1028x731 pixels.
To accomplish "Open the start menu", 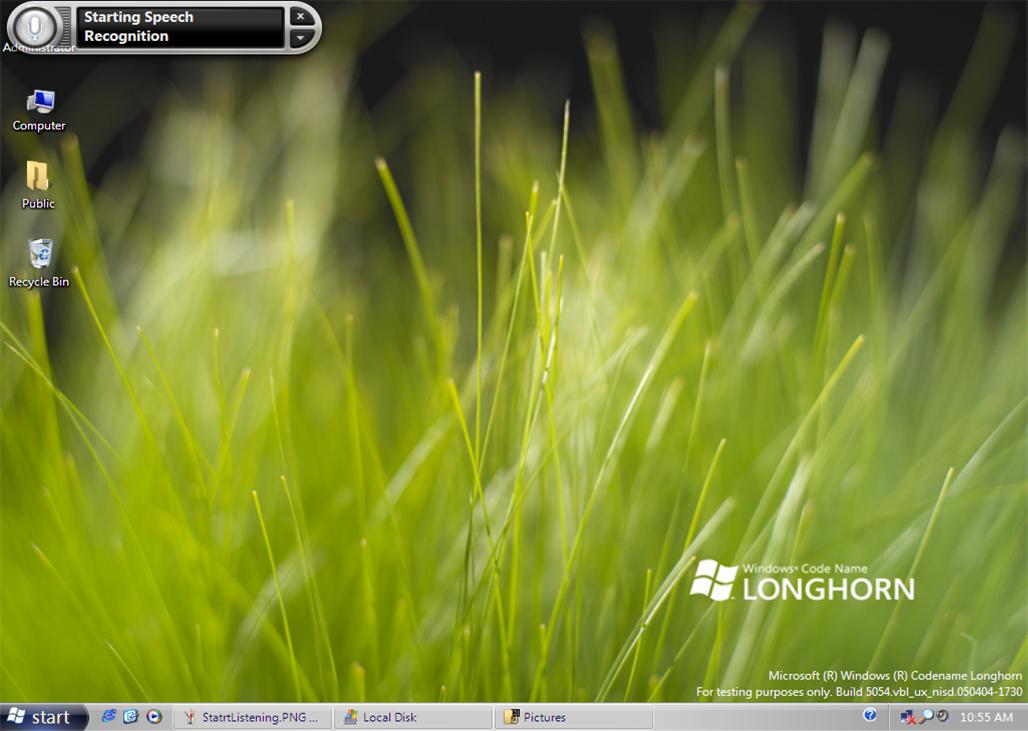I will point(43,717).
